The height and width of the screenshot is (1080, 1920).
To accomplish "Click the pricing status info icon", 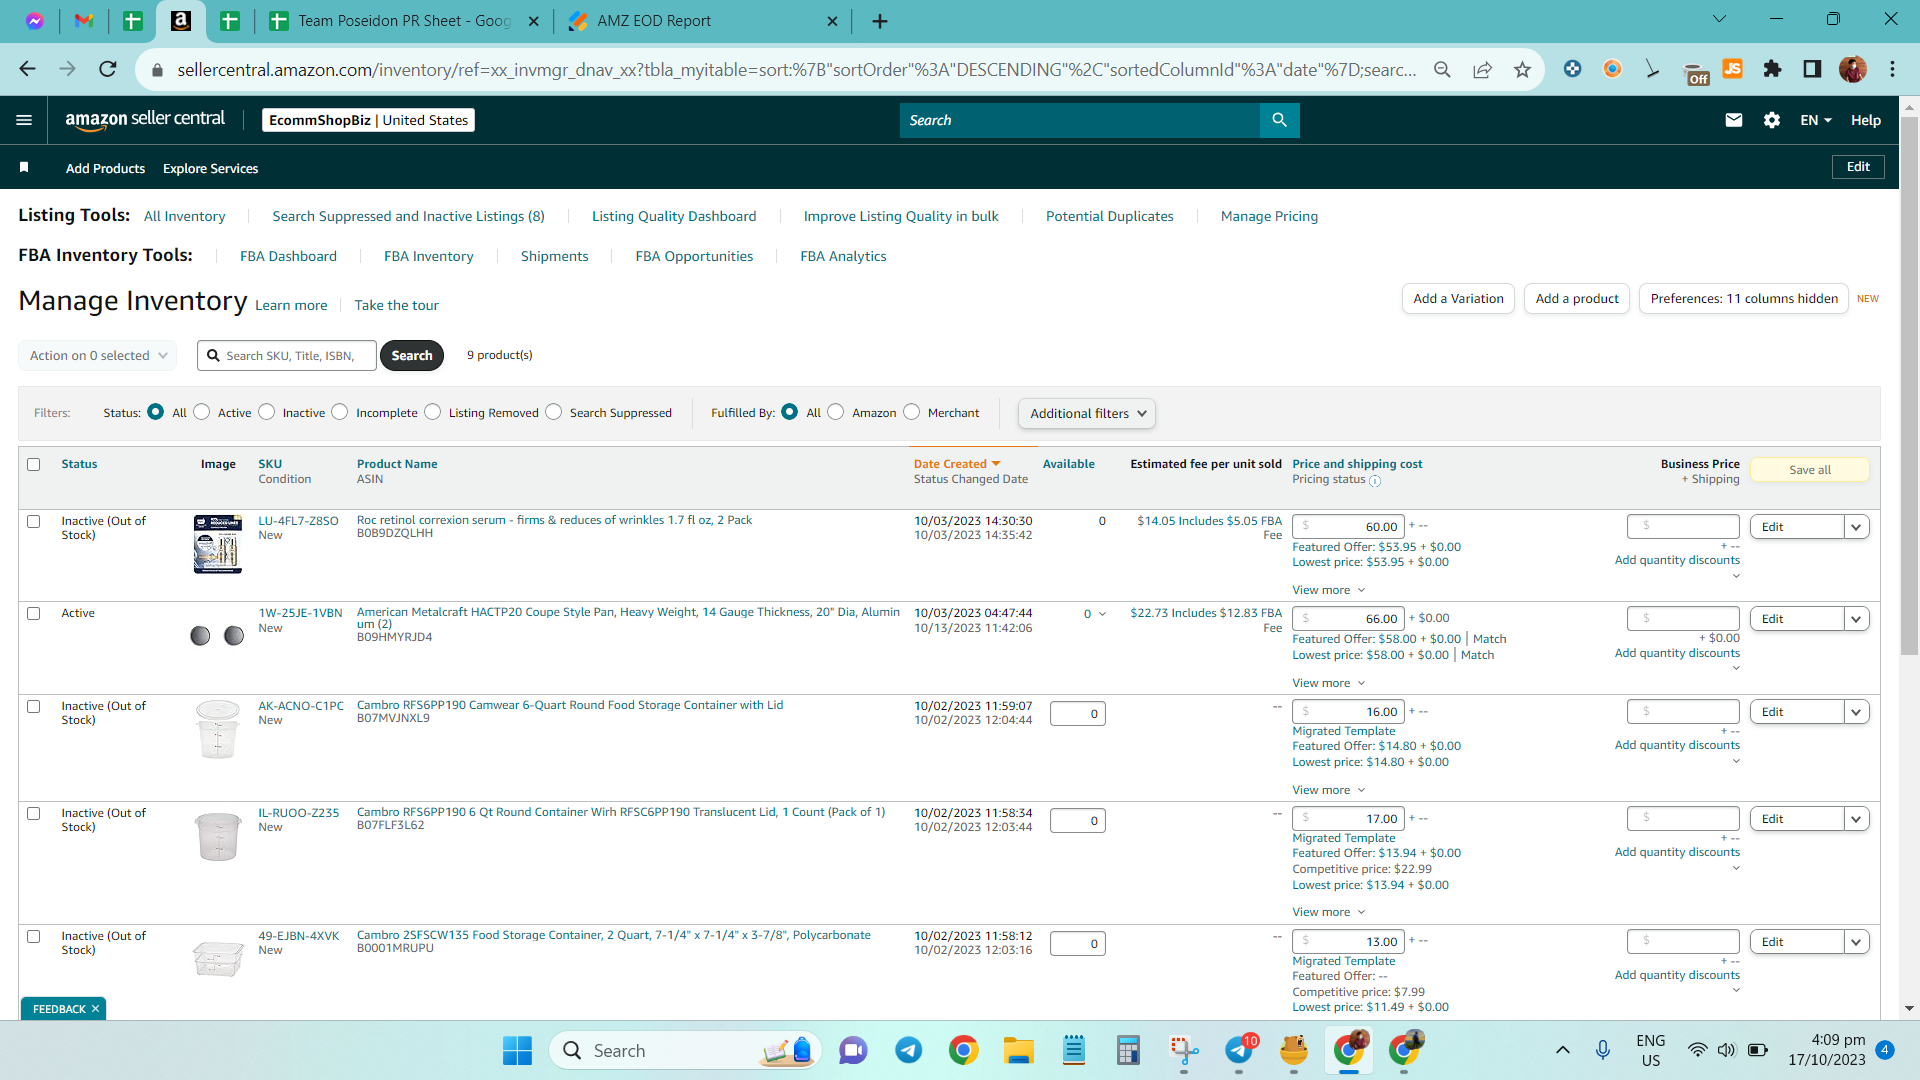I will tap(1375, 481).
